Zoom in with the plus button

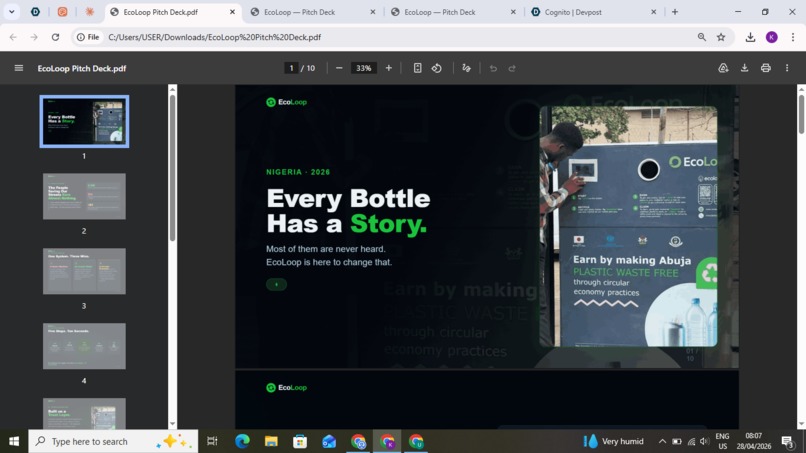pos(389,68)
